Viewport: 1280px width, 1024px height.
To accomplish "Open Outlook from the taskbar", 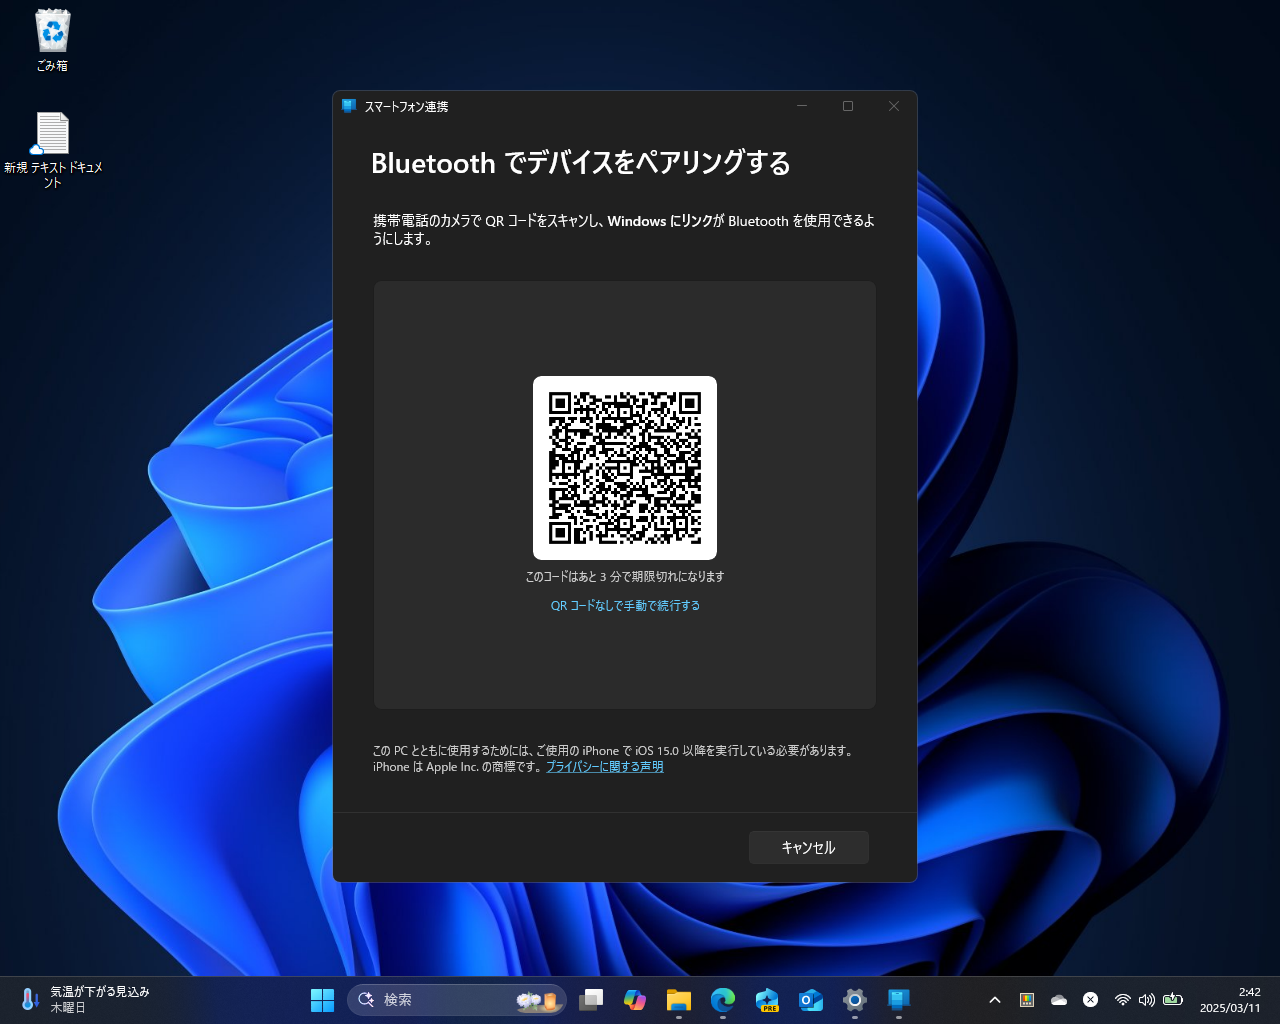I will point(811,999).
